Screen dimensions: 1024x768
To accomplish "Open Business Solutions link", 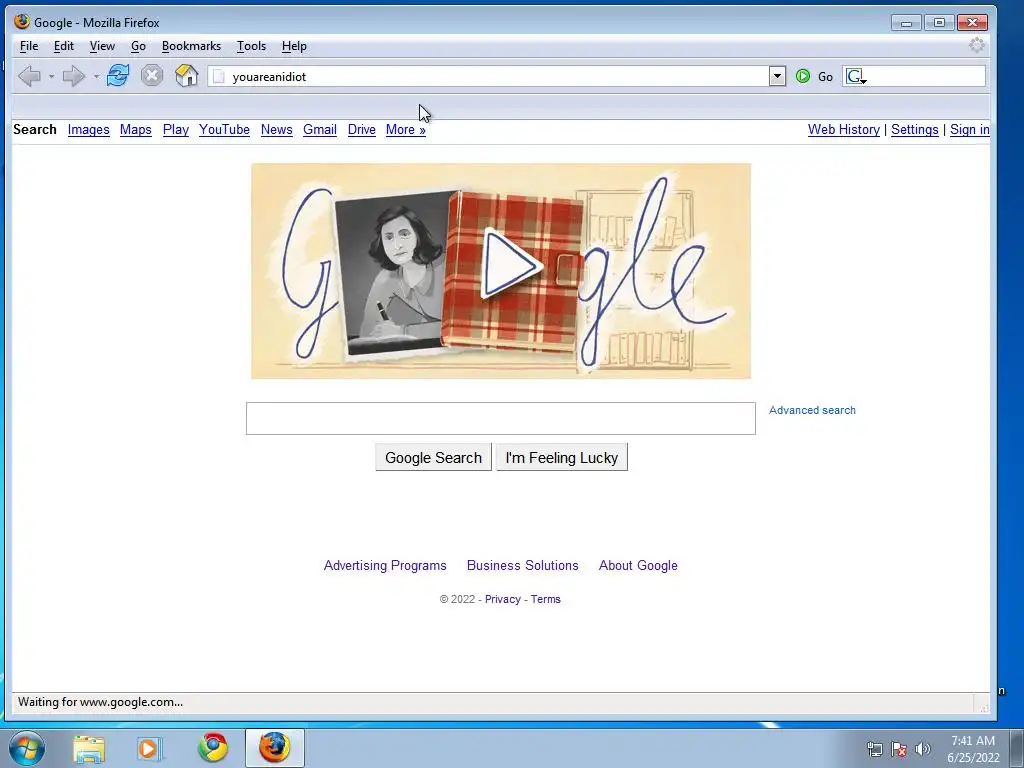I will click(522, 566).
